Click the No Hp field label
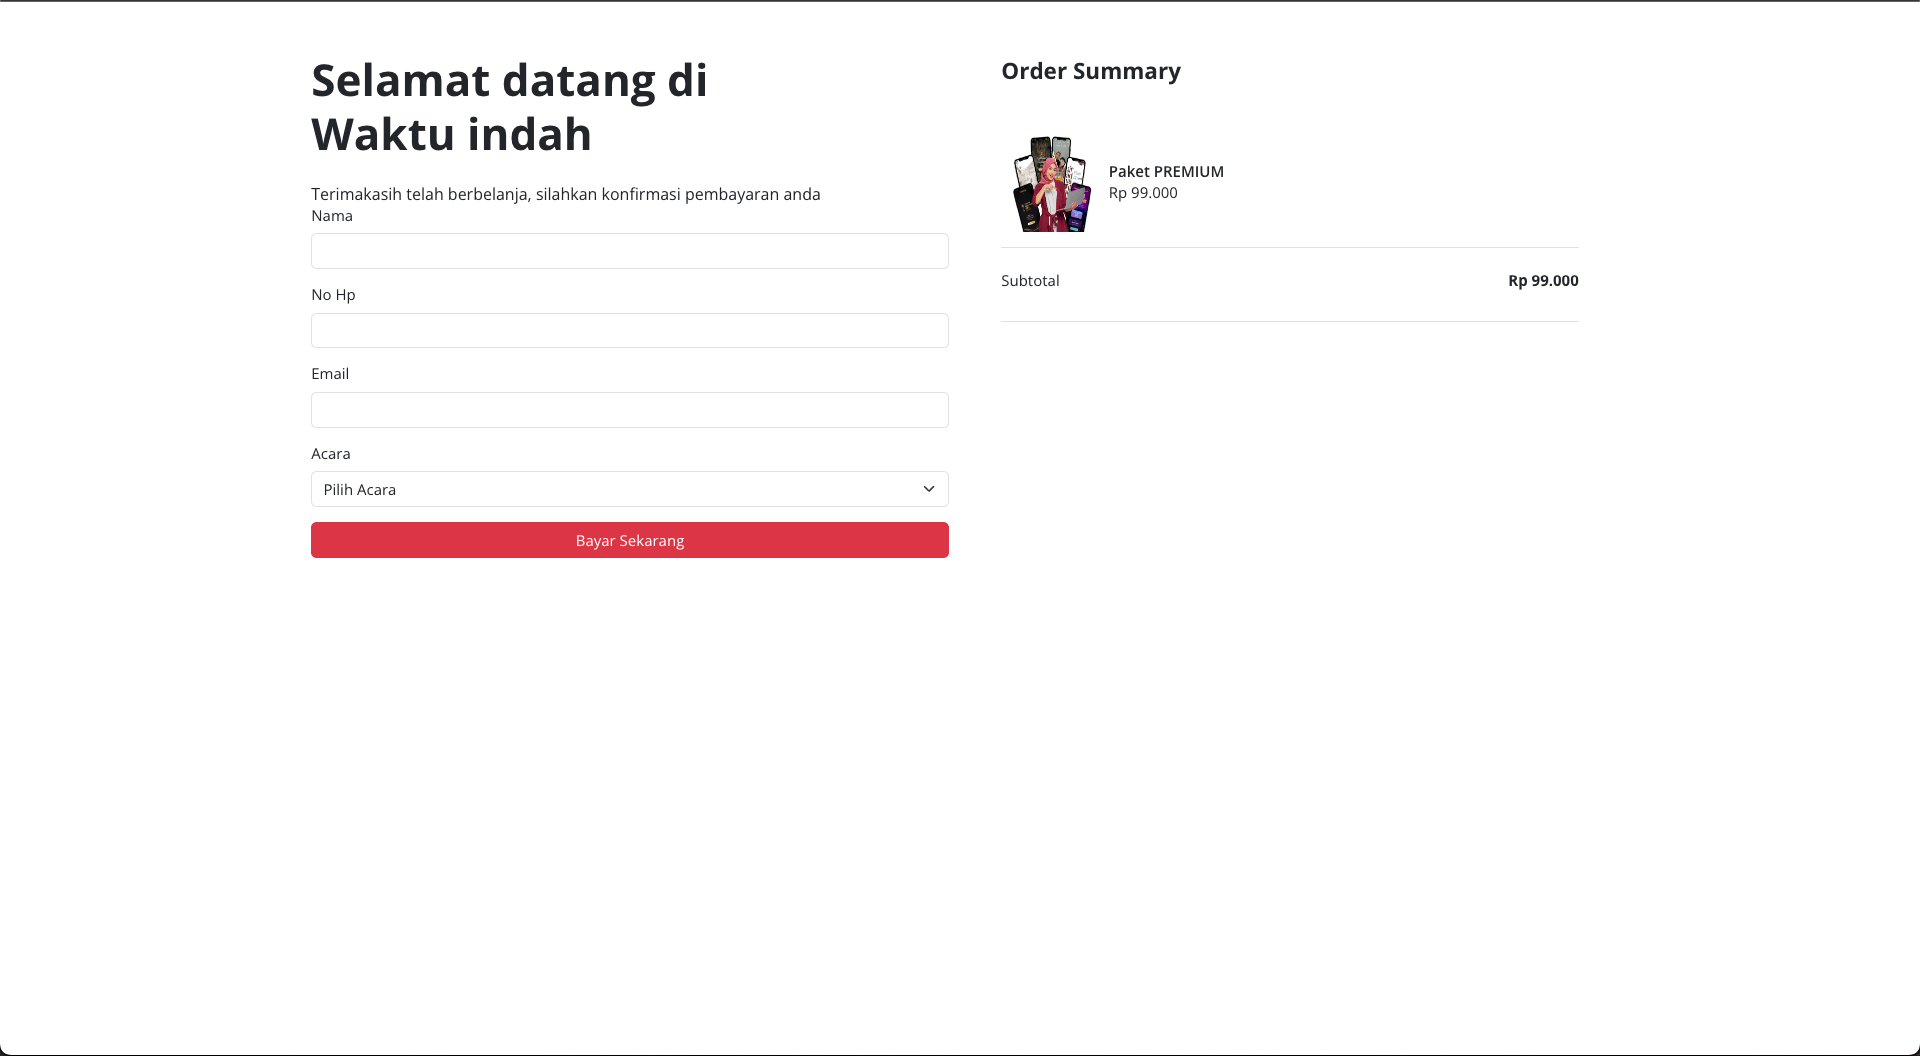 click(332, 294)
